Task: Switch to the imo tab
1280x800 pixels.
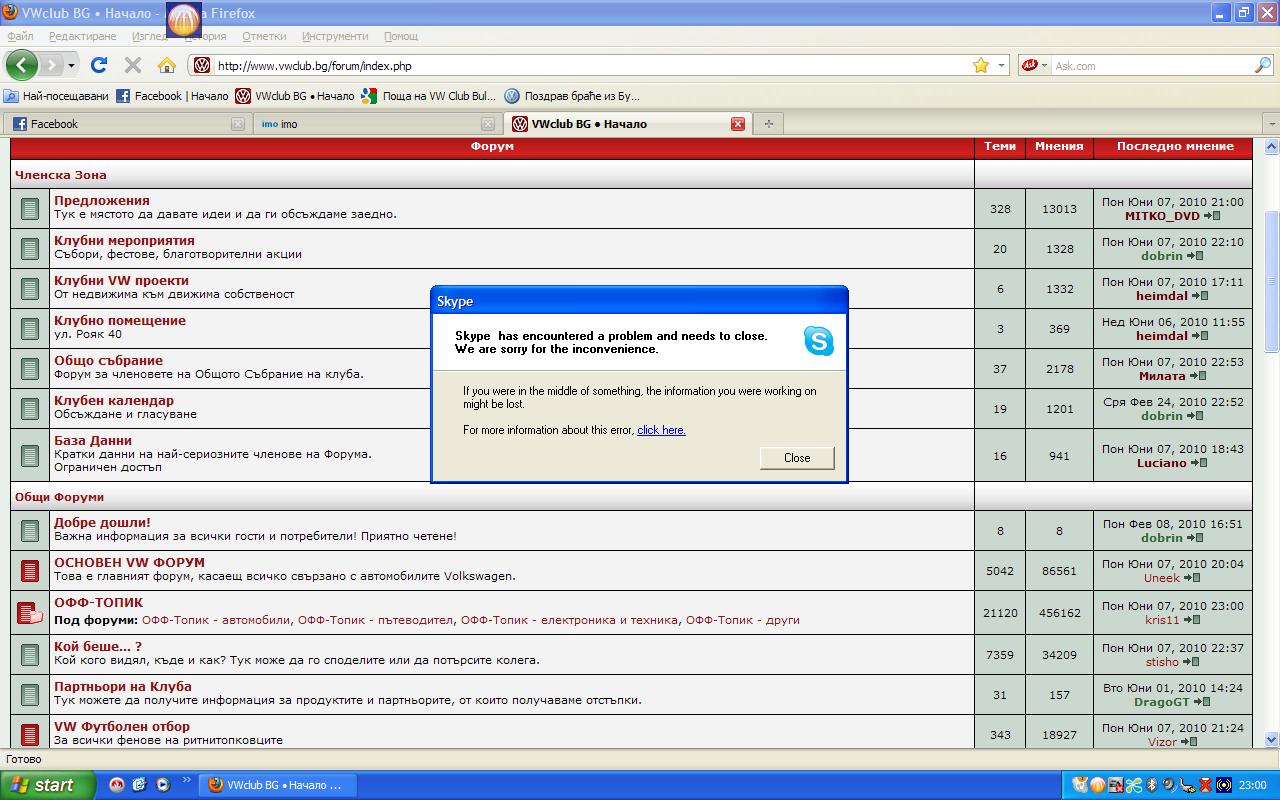Action: click(x=375, y=124)
